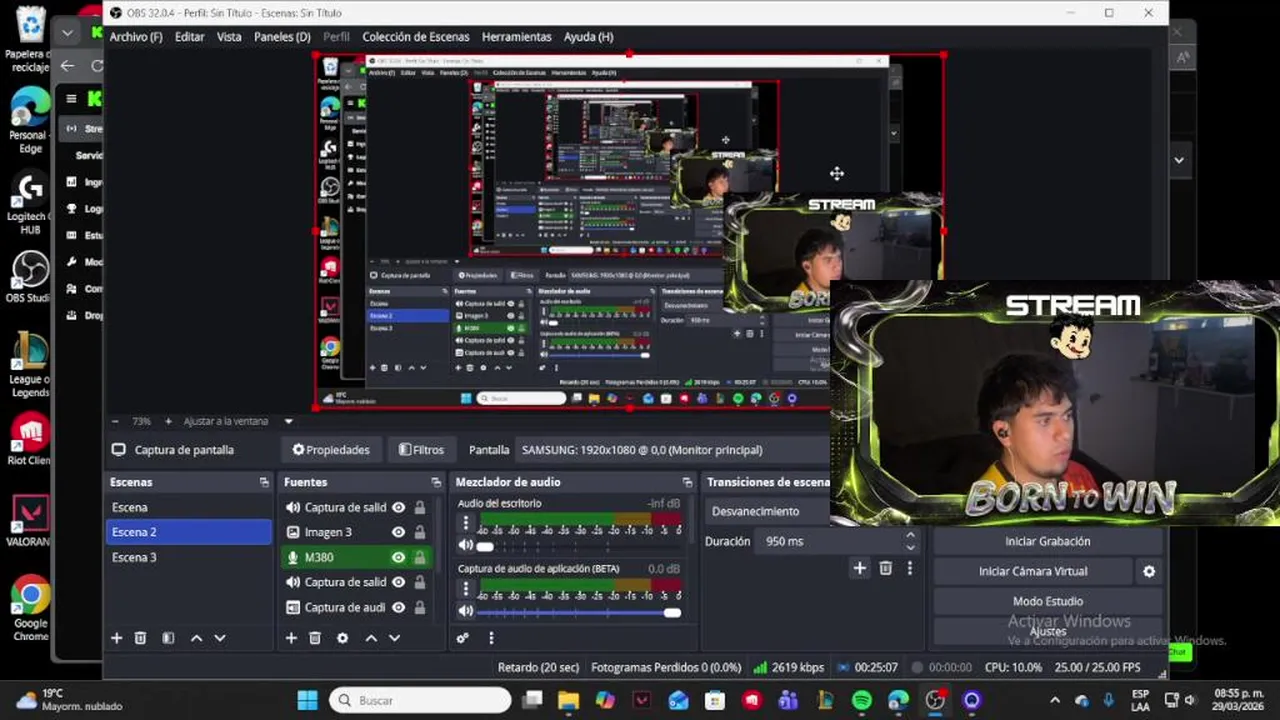Open Pantalla monitor selection dropdown
This screenshot has width=1280, height=720.
coord(672,450)
